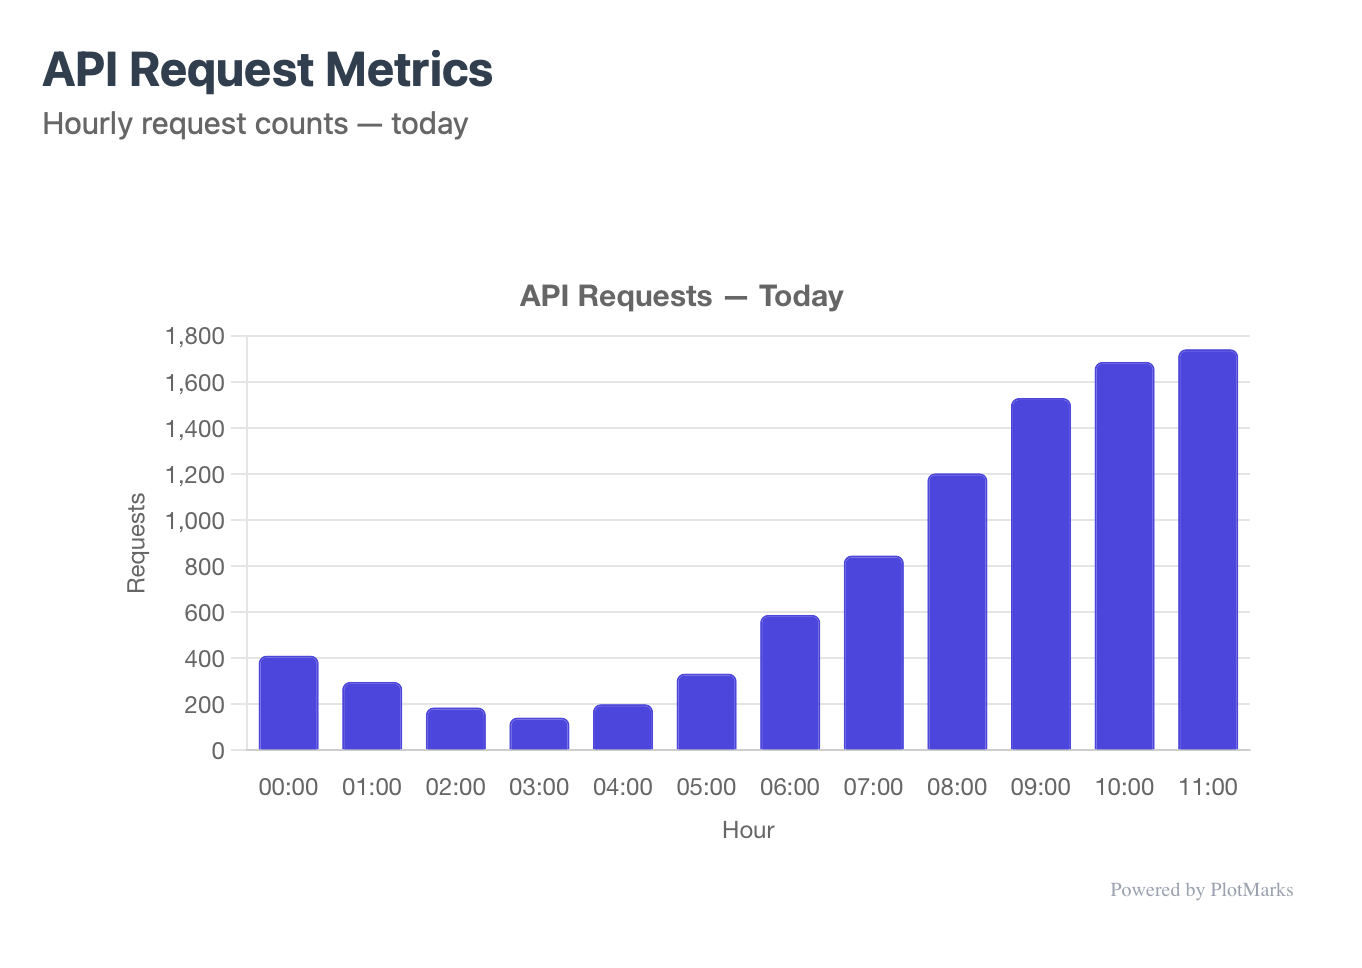Click the 06:00 x-axis label

[x=790, y=787]
